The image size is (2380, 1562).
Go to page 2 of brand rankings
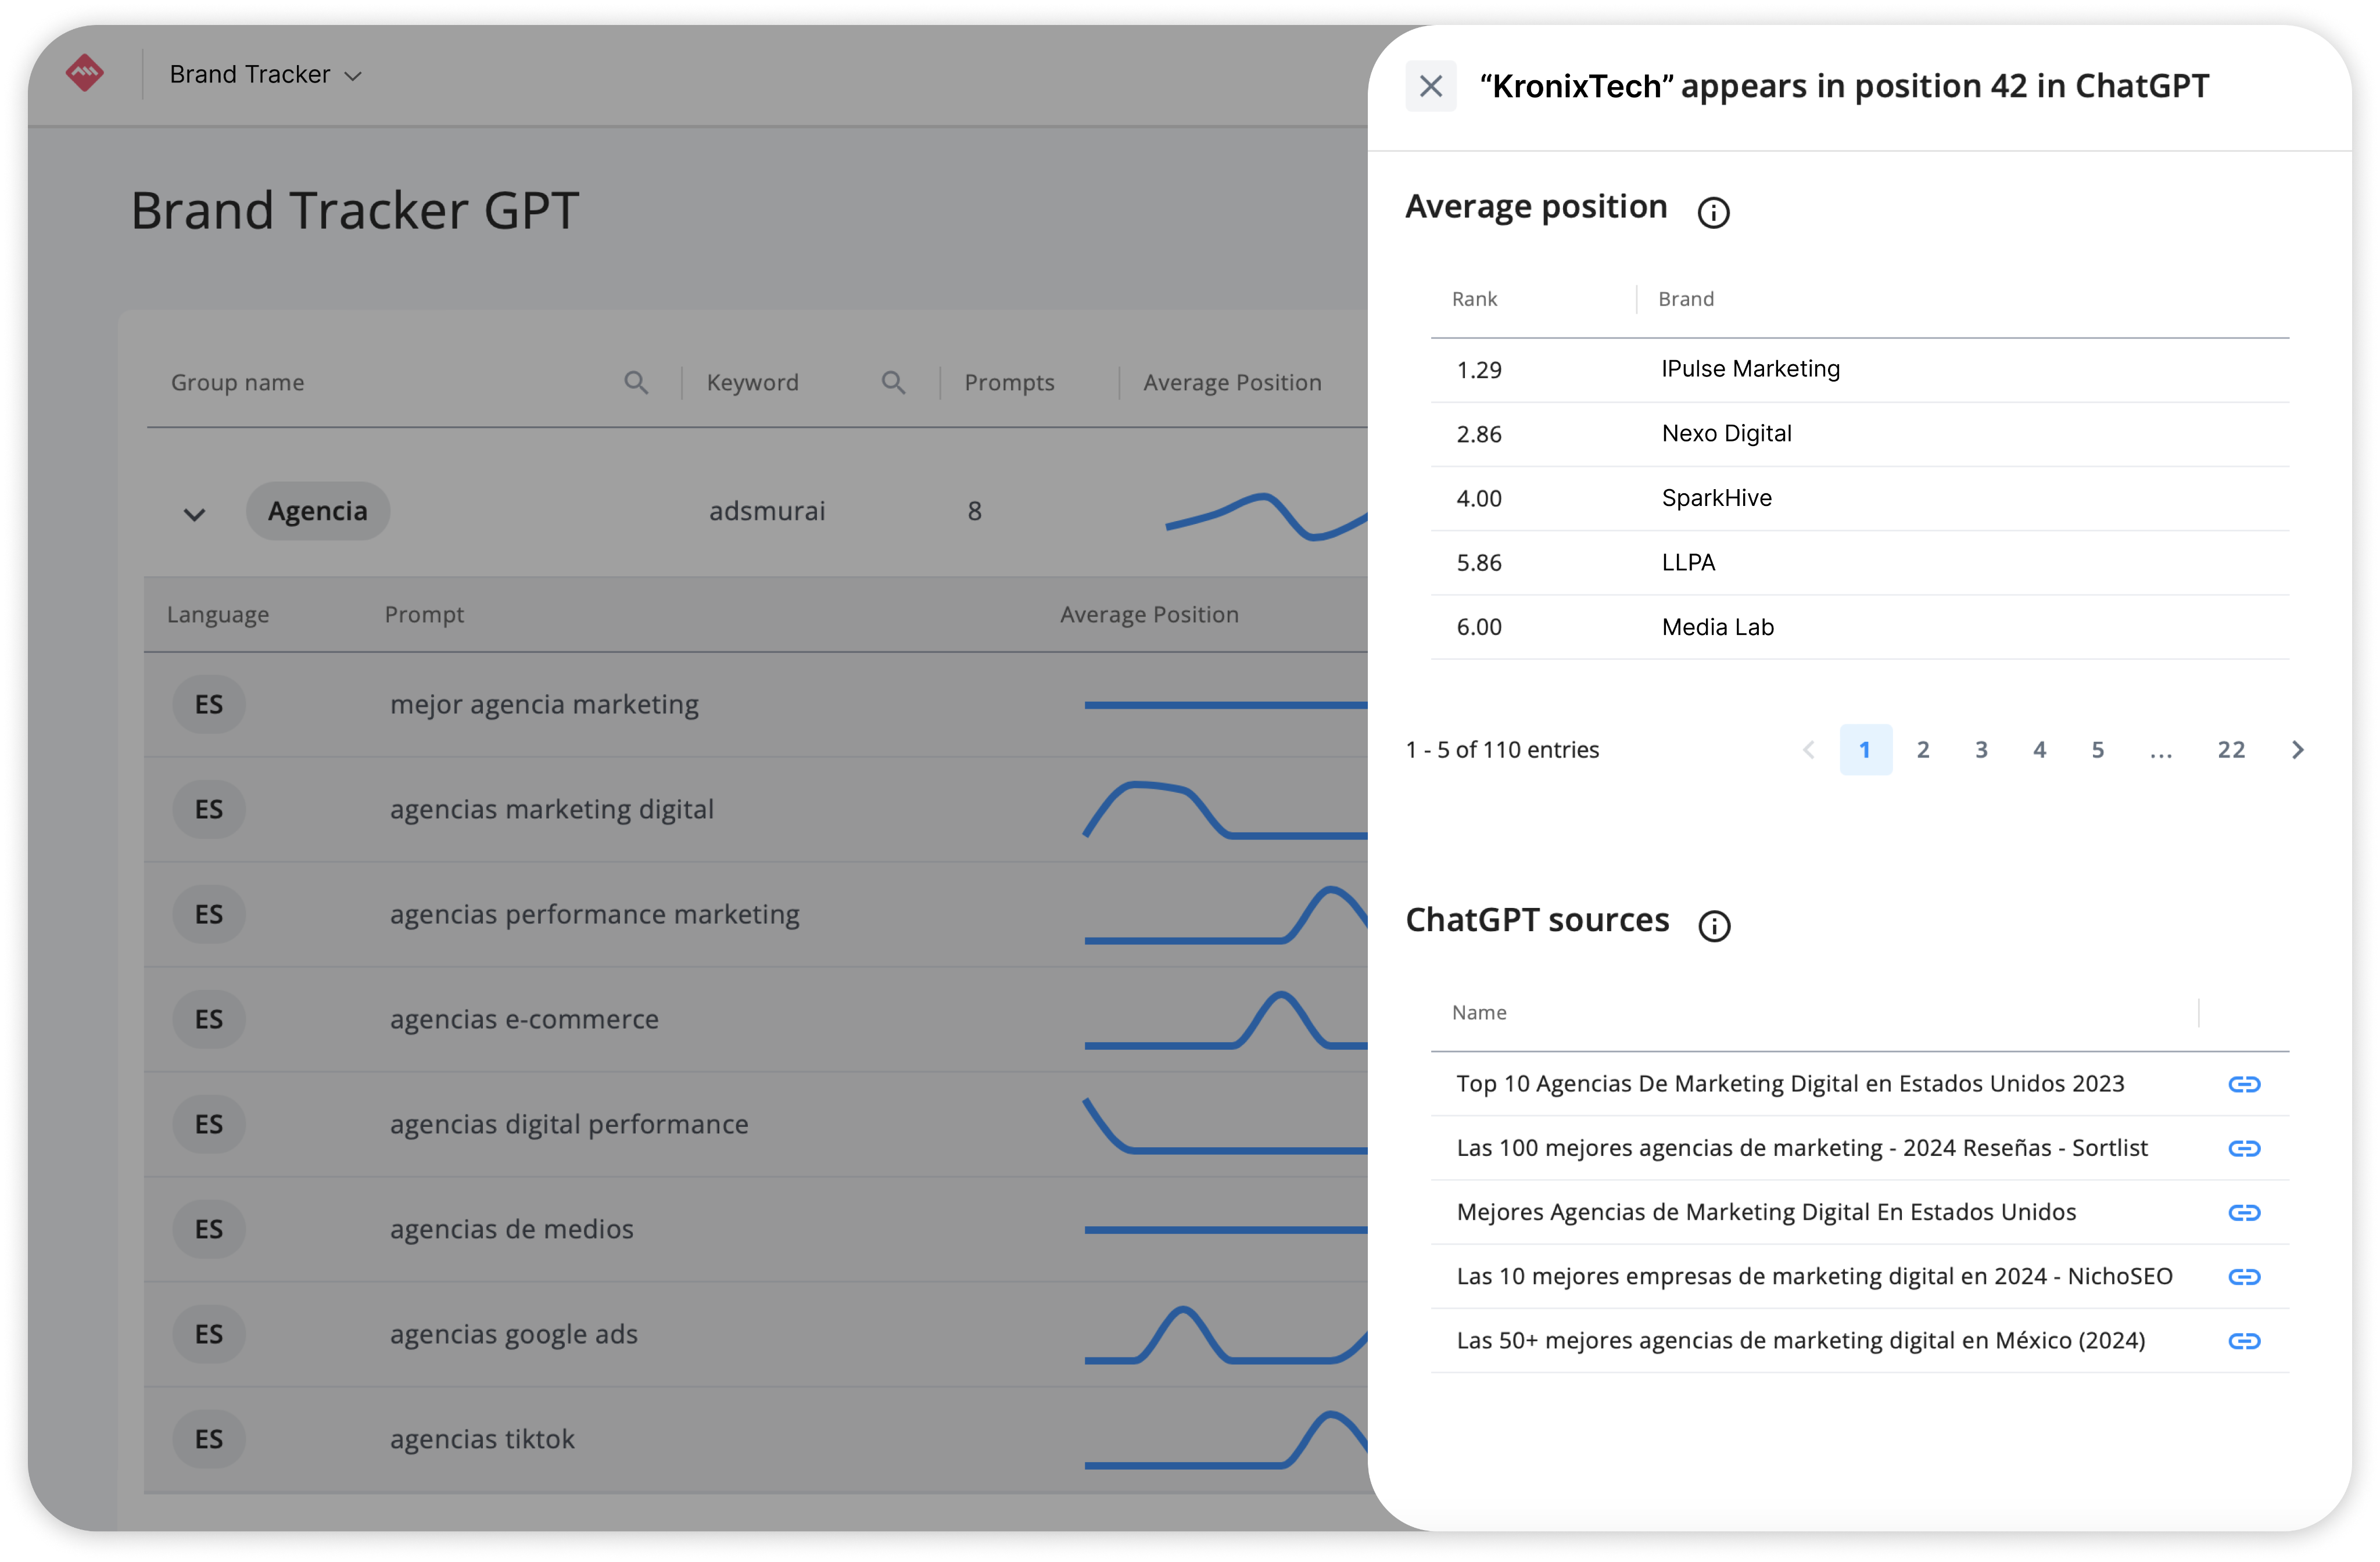(1923, 750)
